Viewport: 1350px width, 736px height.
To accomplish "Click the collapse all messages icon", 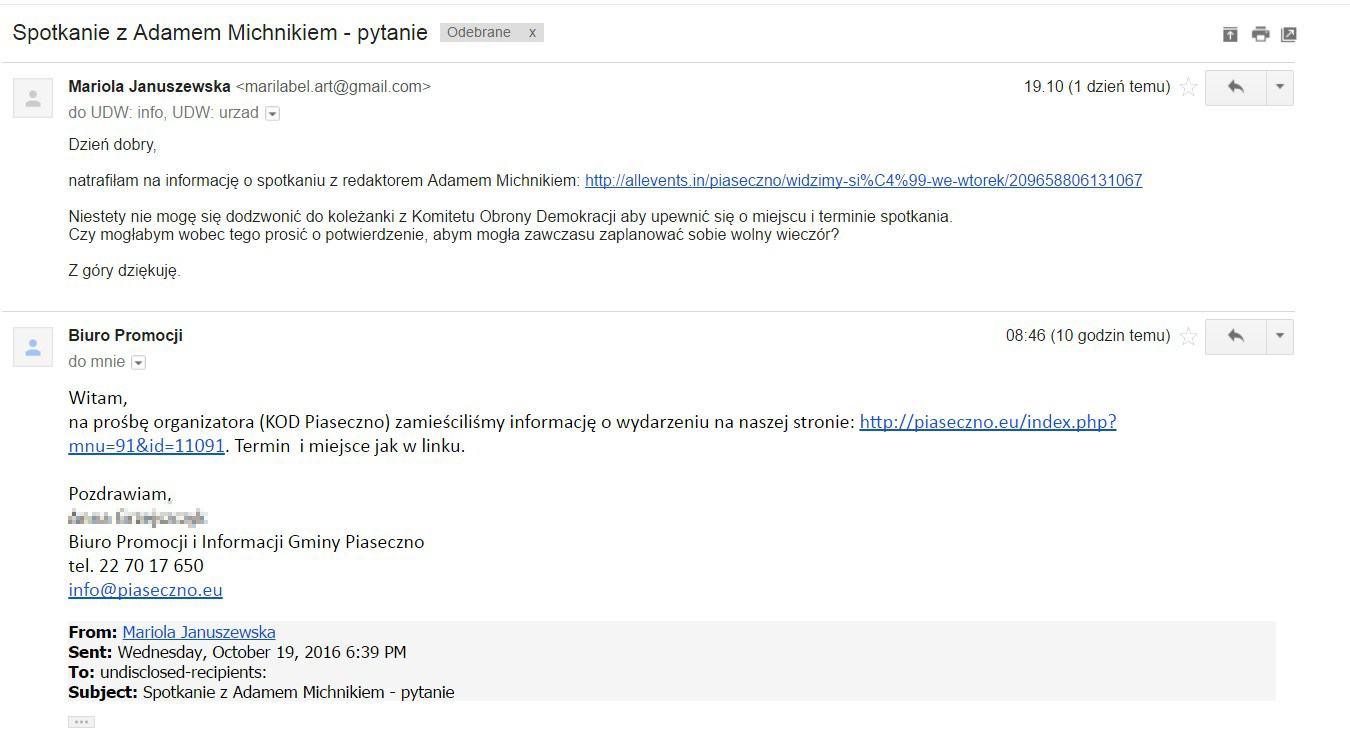I will (x=1230, y=34).
